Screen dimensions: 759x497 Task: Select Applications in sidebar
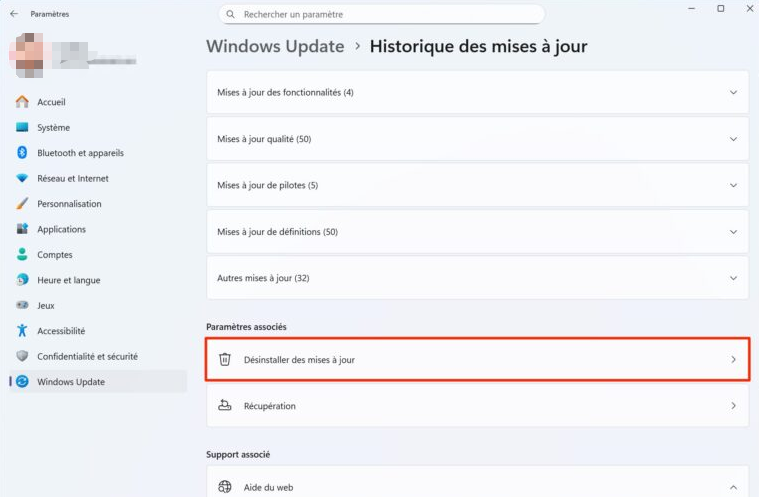tap(98, 229)
